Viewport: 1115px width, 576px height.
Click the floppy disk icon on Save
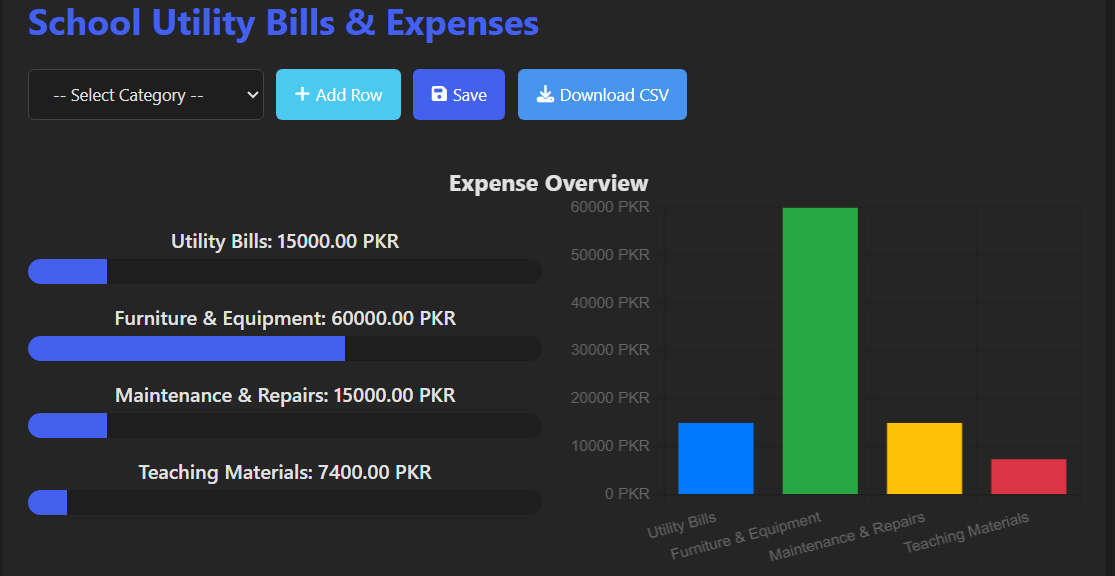[439, 94]
